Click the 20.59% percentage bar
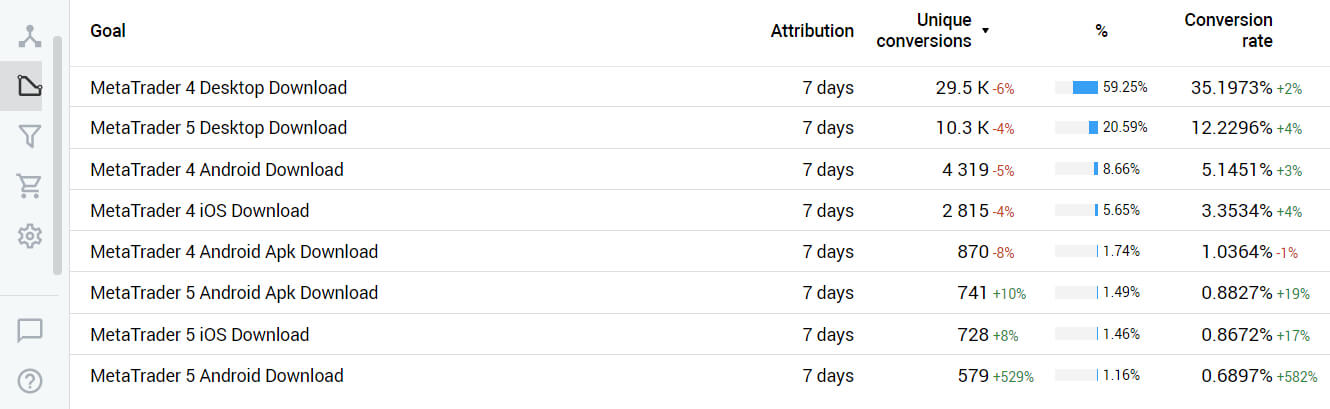 coord(1077,128)
